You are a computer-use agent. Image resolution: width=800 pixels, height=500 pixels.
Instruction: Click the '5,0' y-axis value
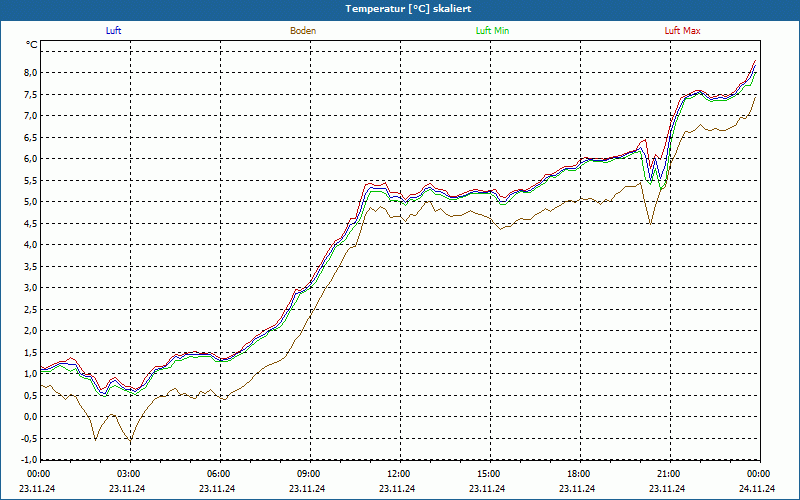click(x=31, y=202)
